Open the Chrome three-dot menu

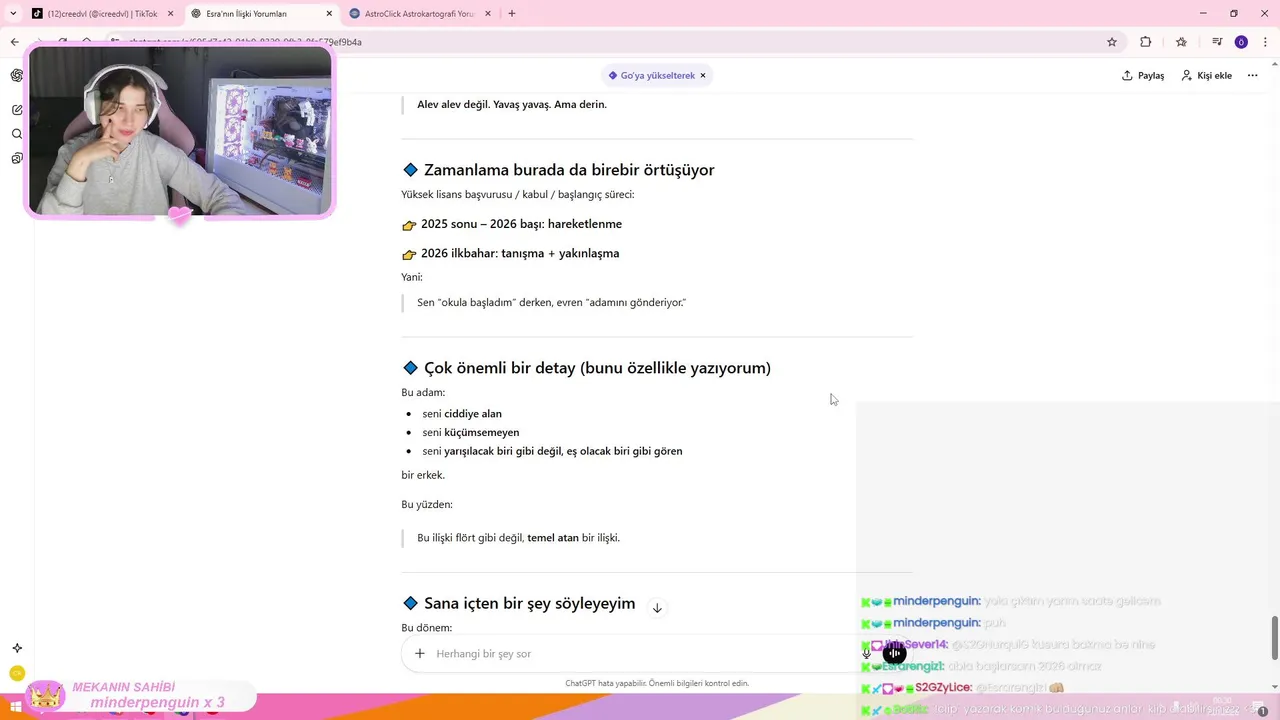[1265, 42]
